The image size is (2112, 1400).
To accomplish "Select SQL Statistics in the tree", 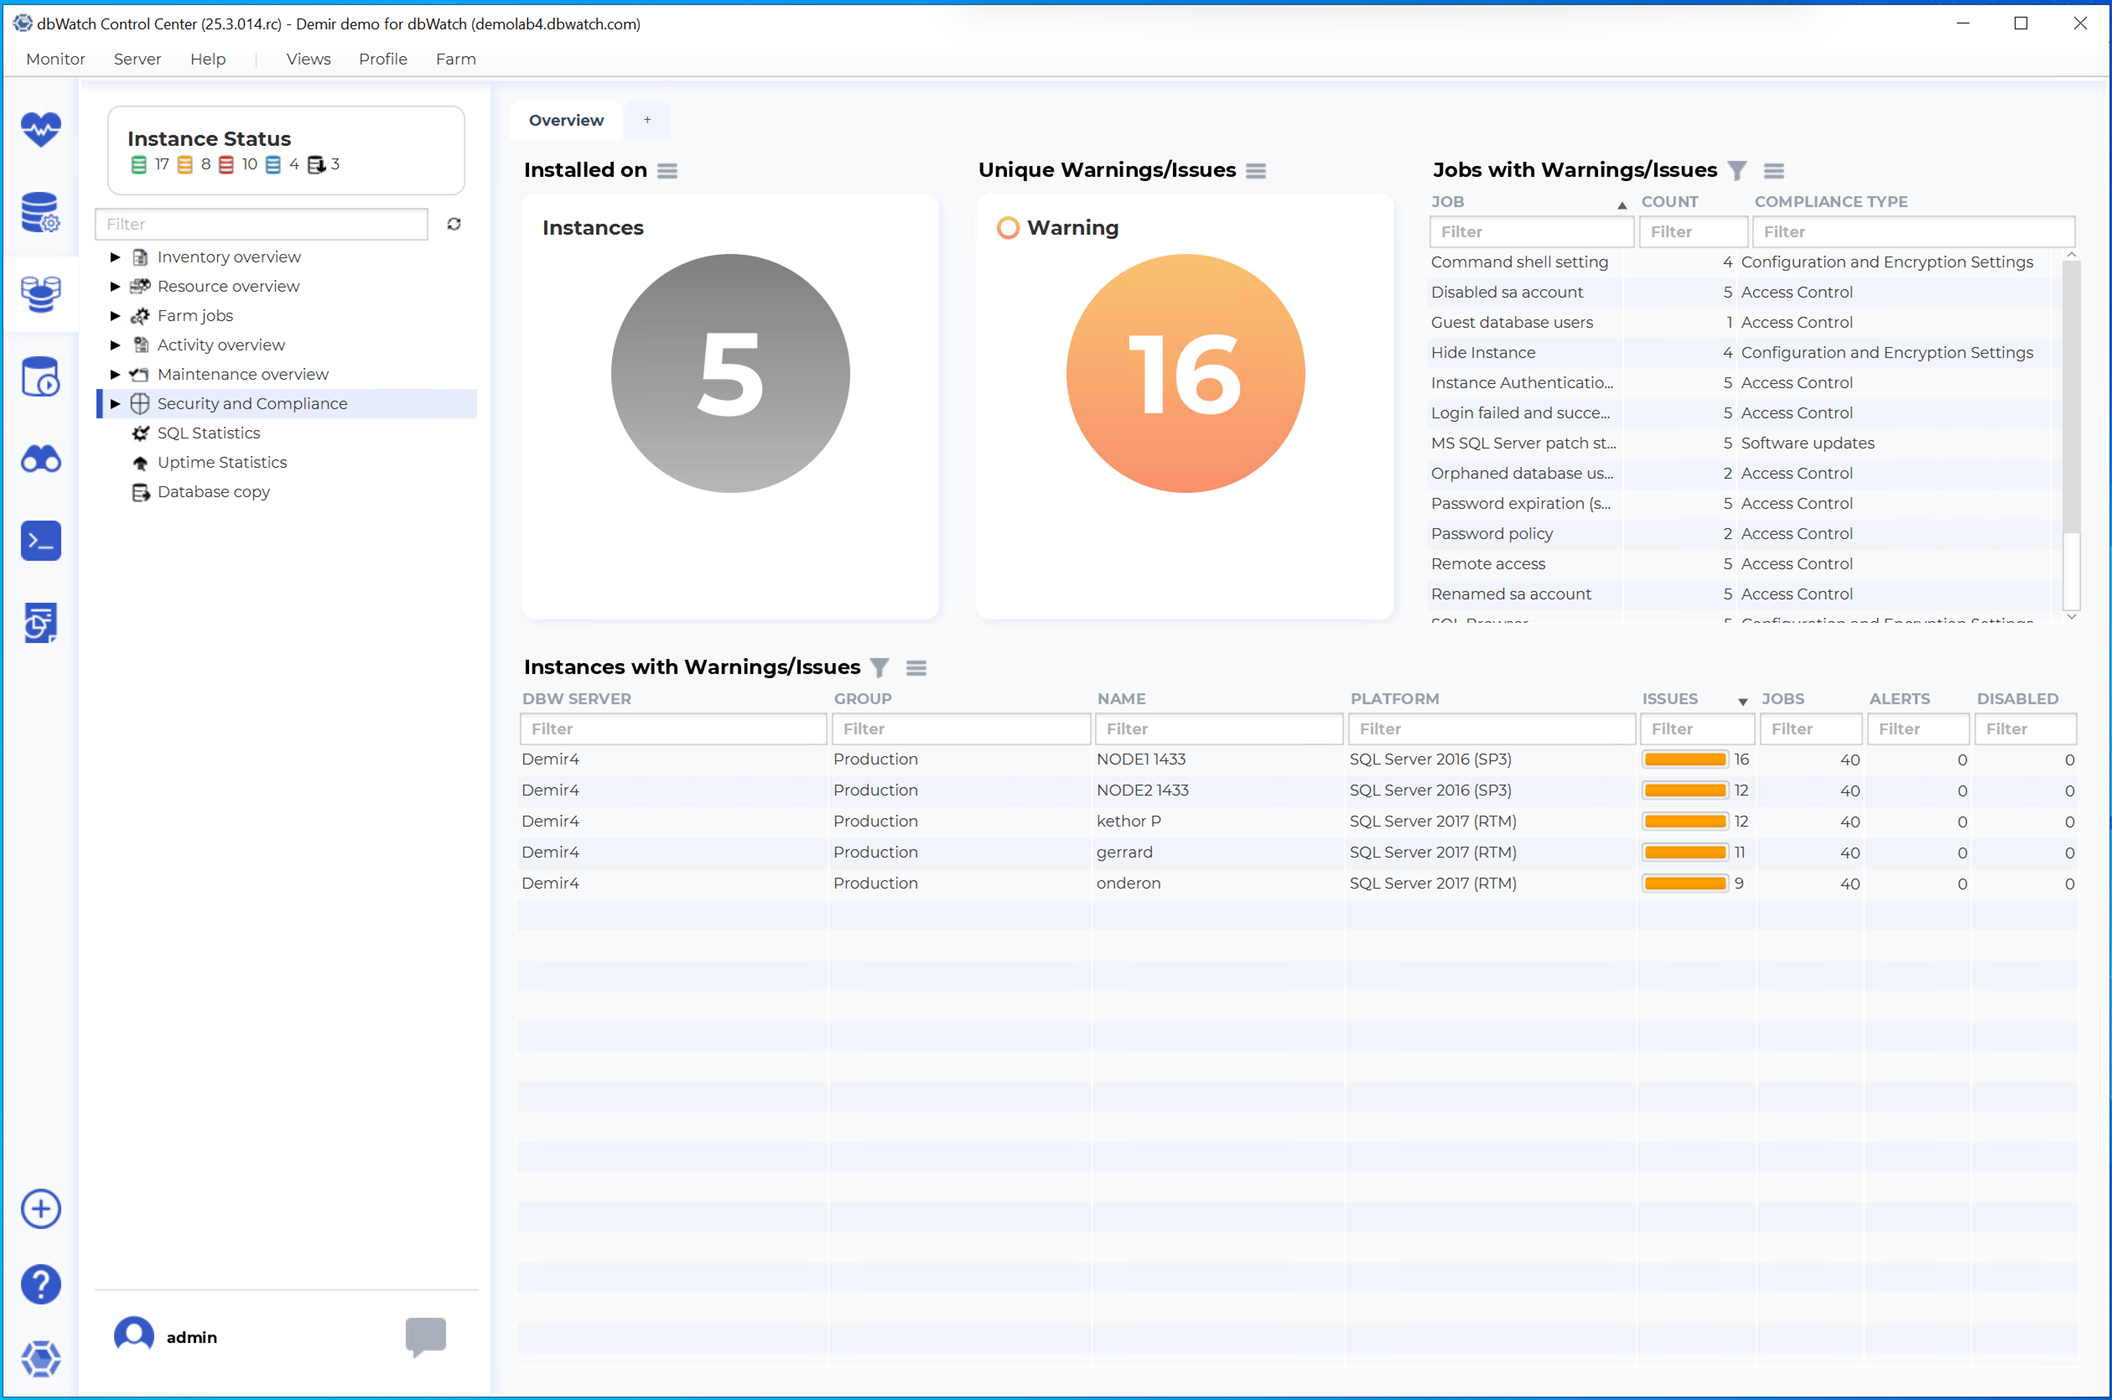I will [208, 433].
